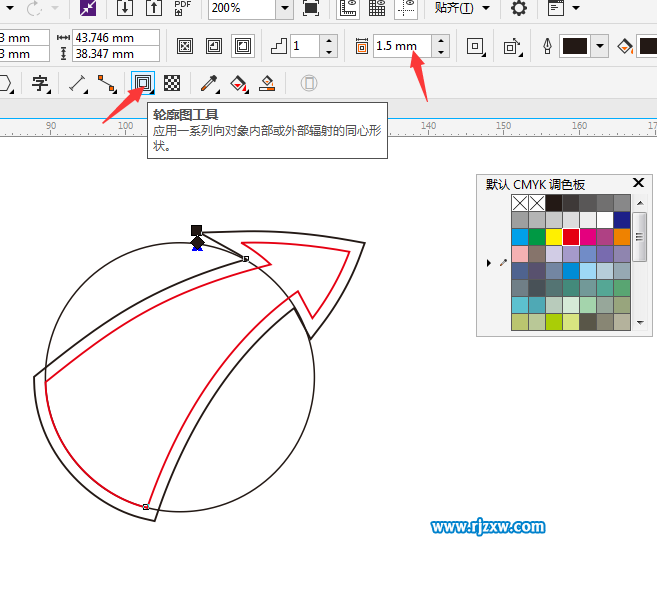Expand the 贴齐(T) snap-to dropdown
Screen dimensions: 657x598
pyautogui.click(x=486, y=8)
